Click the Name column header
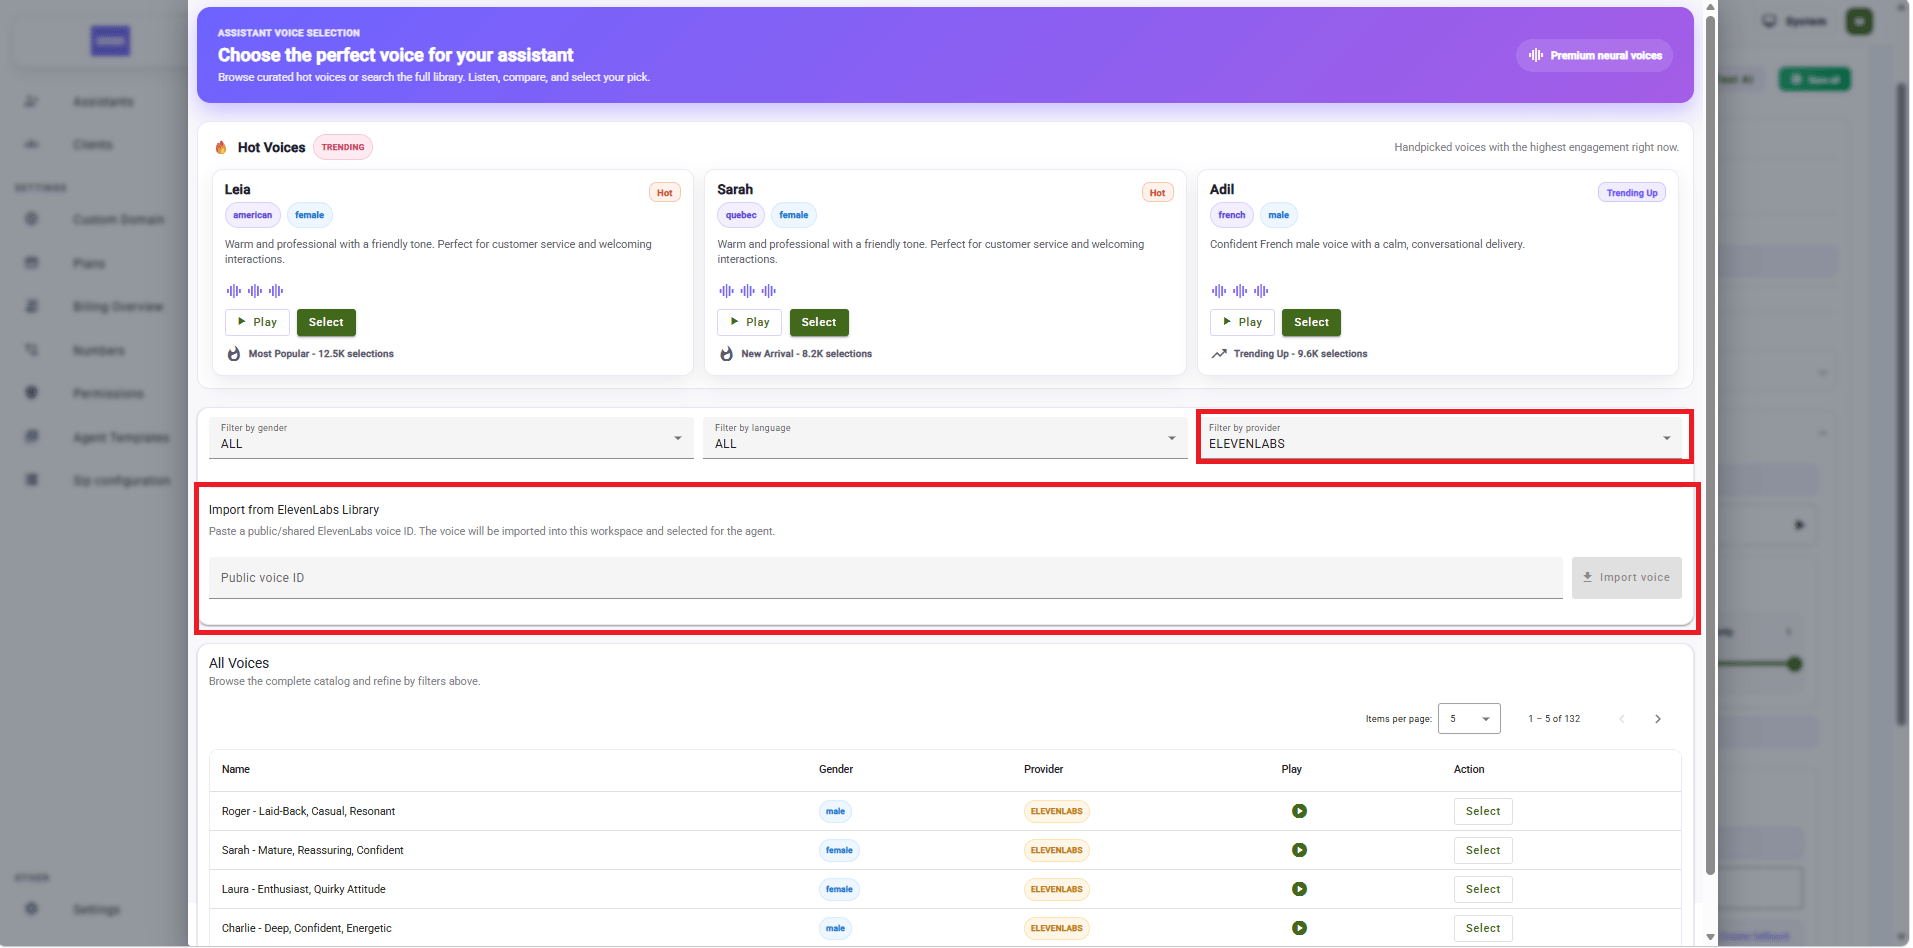Image resolution: width=1913 pixels, height=948 pixels. (236, 769)
